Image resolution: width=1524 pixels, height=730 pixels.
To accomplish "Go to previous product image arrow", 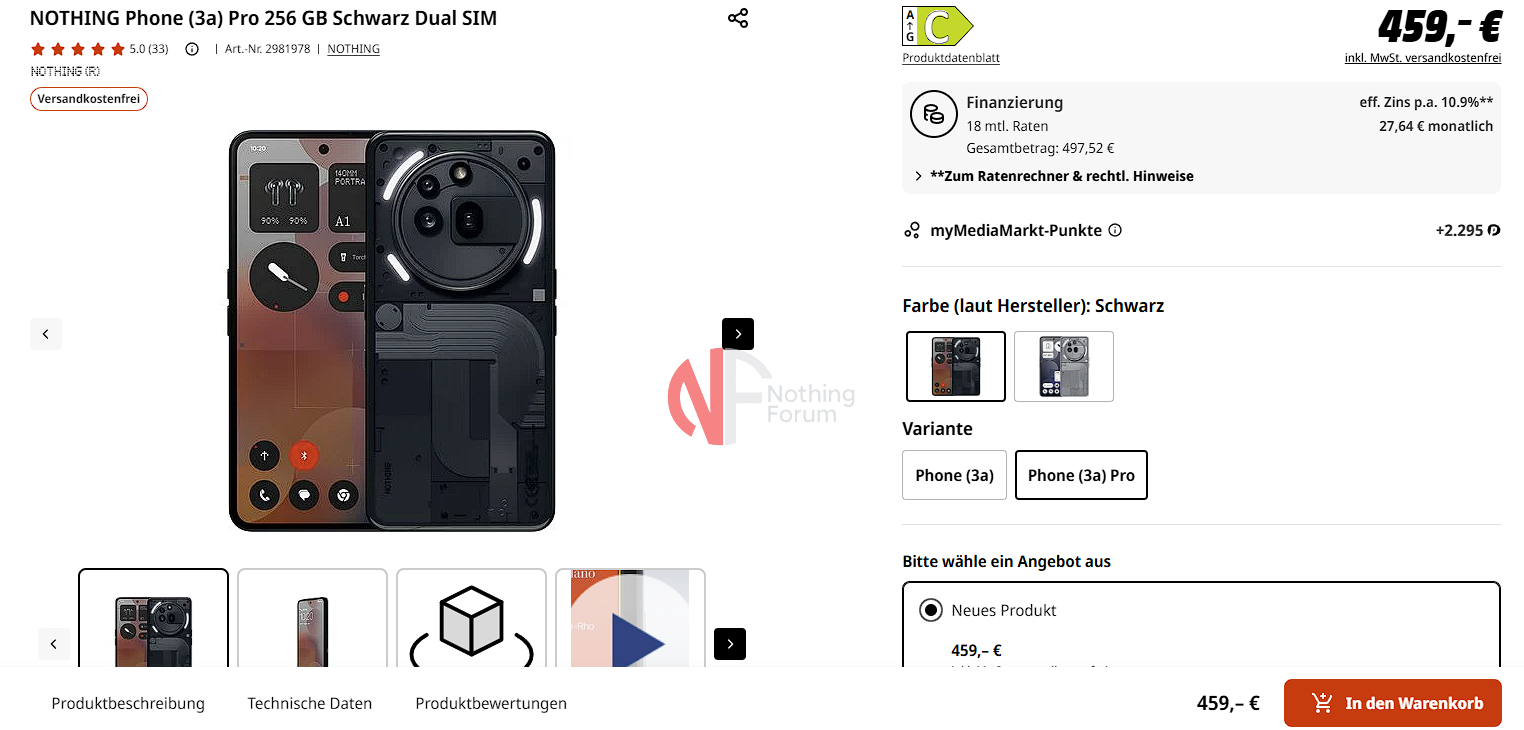I will (x=46, y=334).
